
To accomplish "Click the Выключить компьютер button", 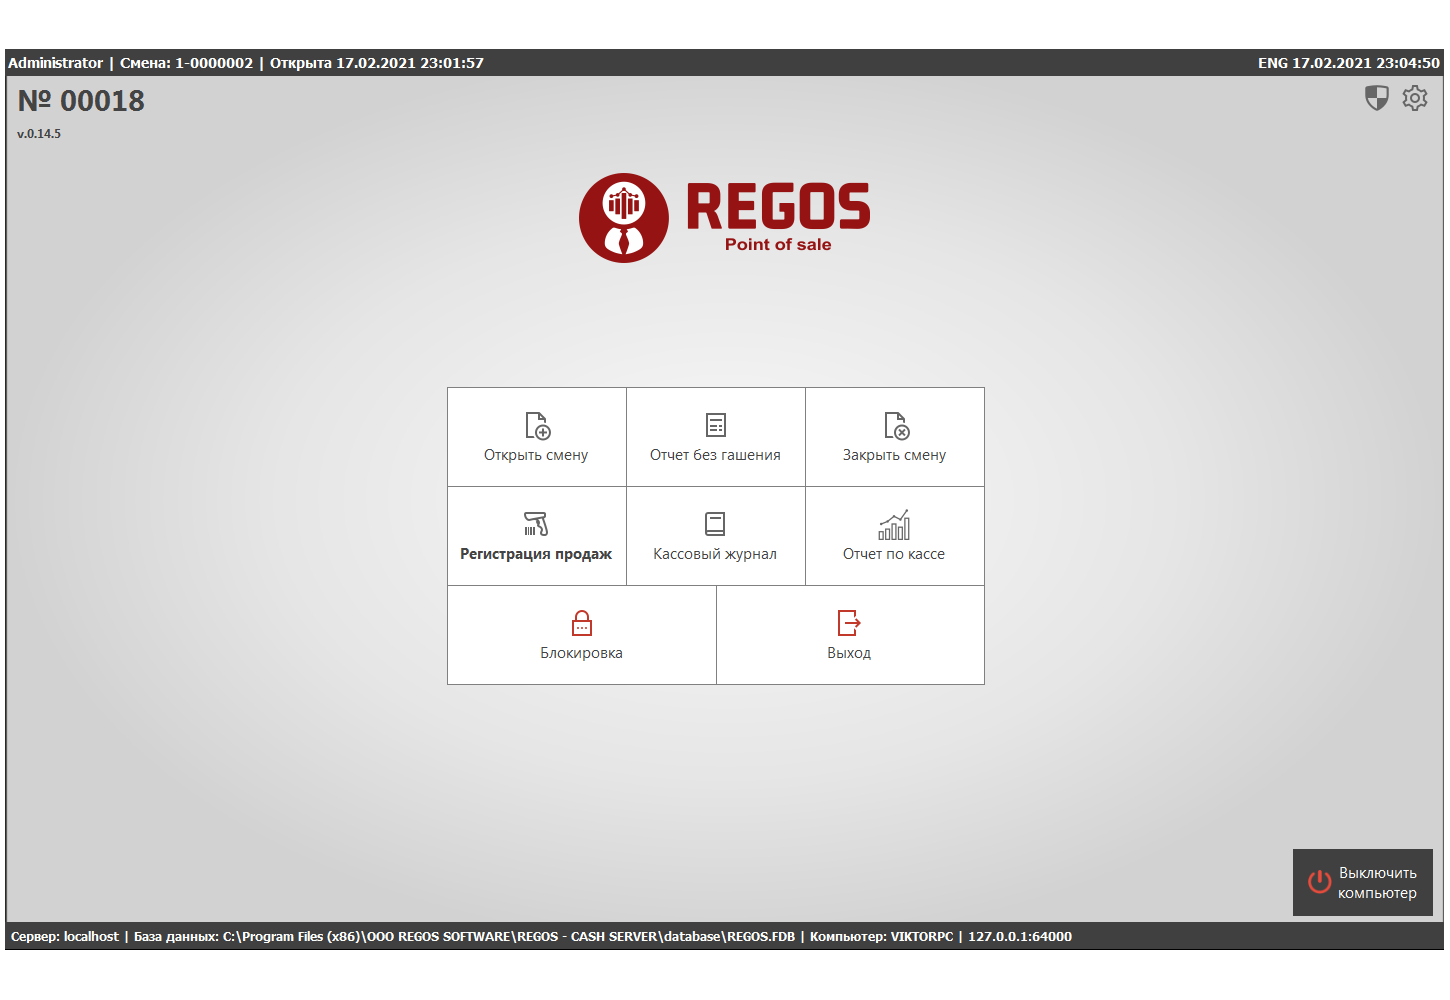I will point(1363,883).
